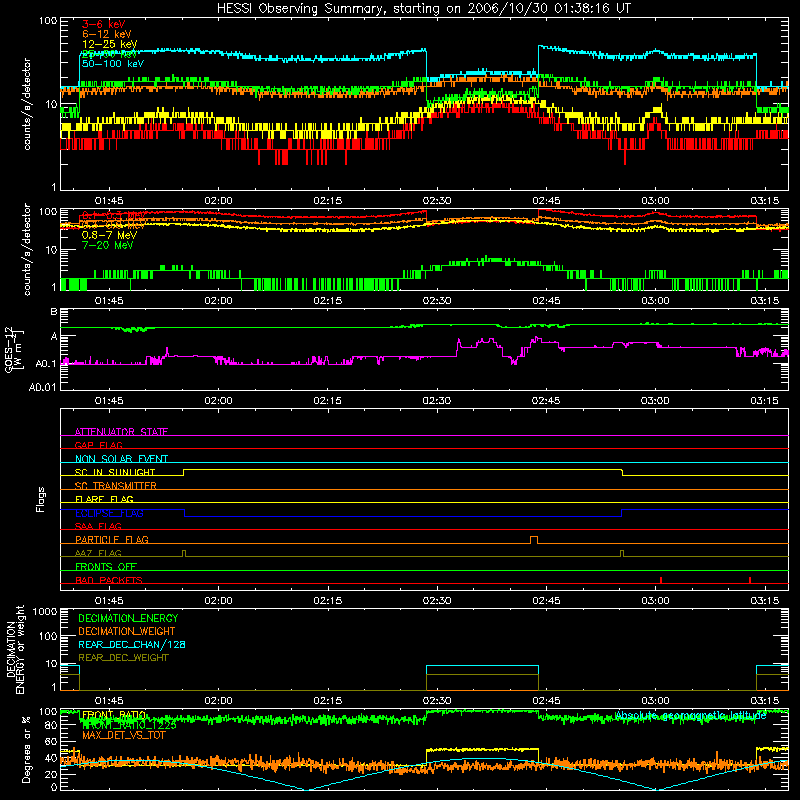Select the NON_SOLAR_EVENT flag label
Screen dimensions: 800x800
(121, 459)
